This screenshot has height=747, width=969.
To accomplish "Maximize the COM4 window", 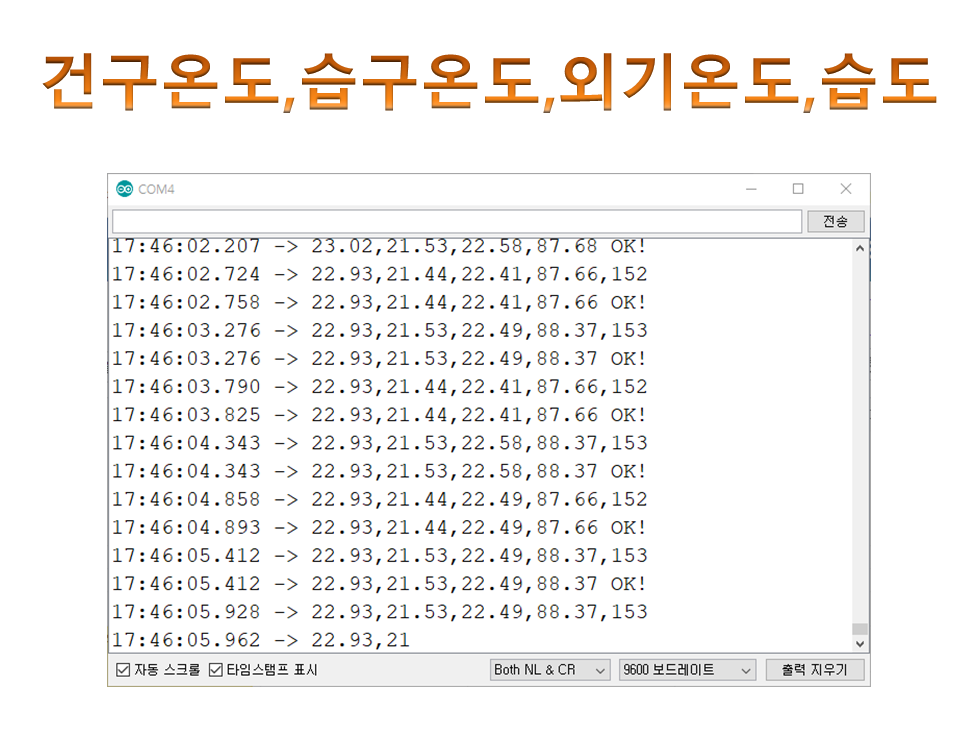I will [x=798, y=189].
